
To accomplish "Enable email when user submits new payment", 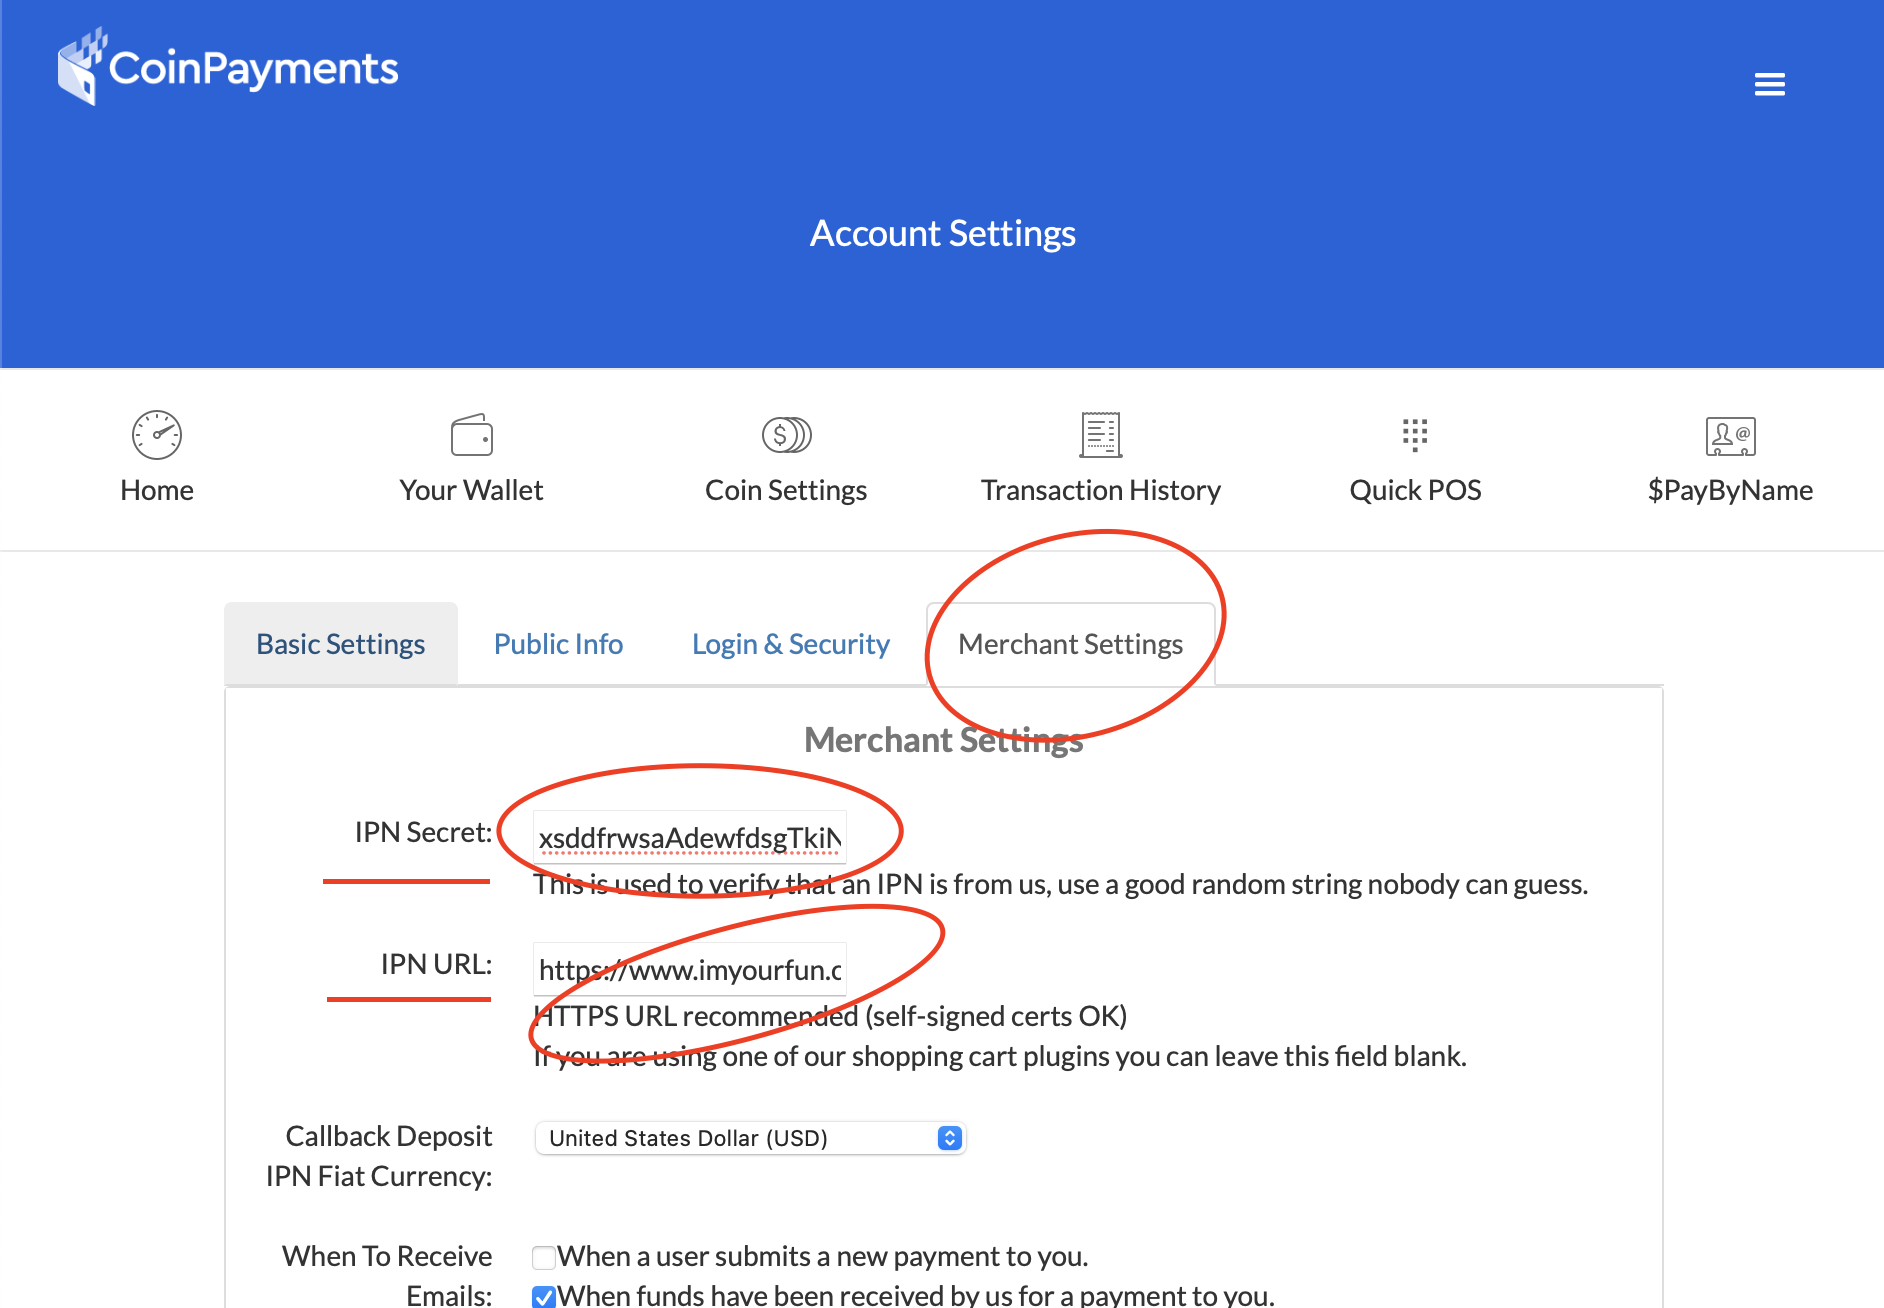I will click(x=544, y=1257).
